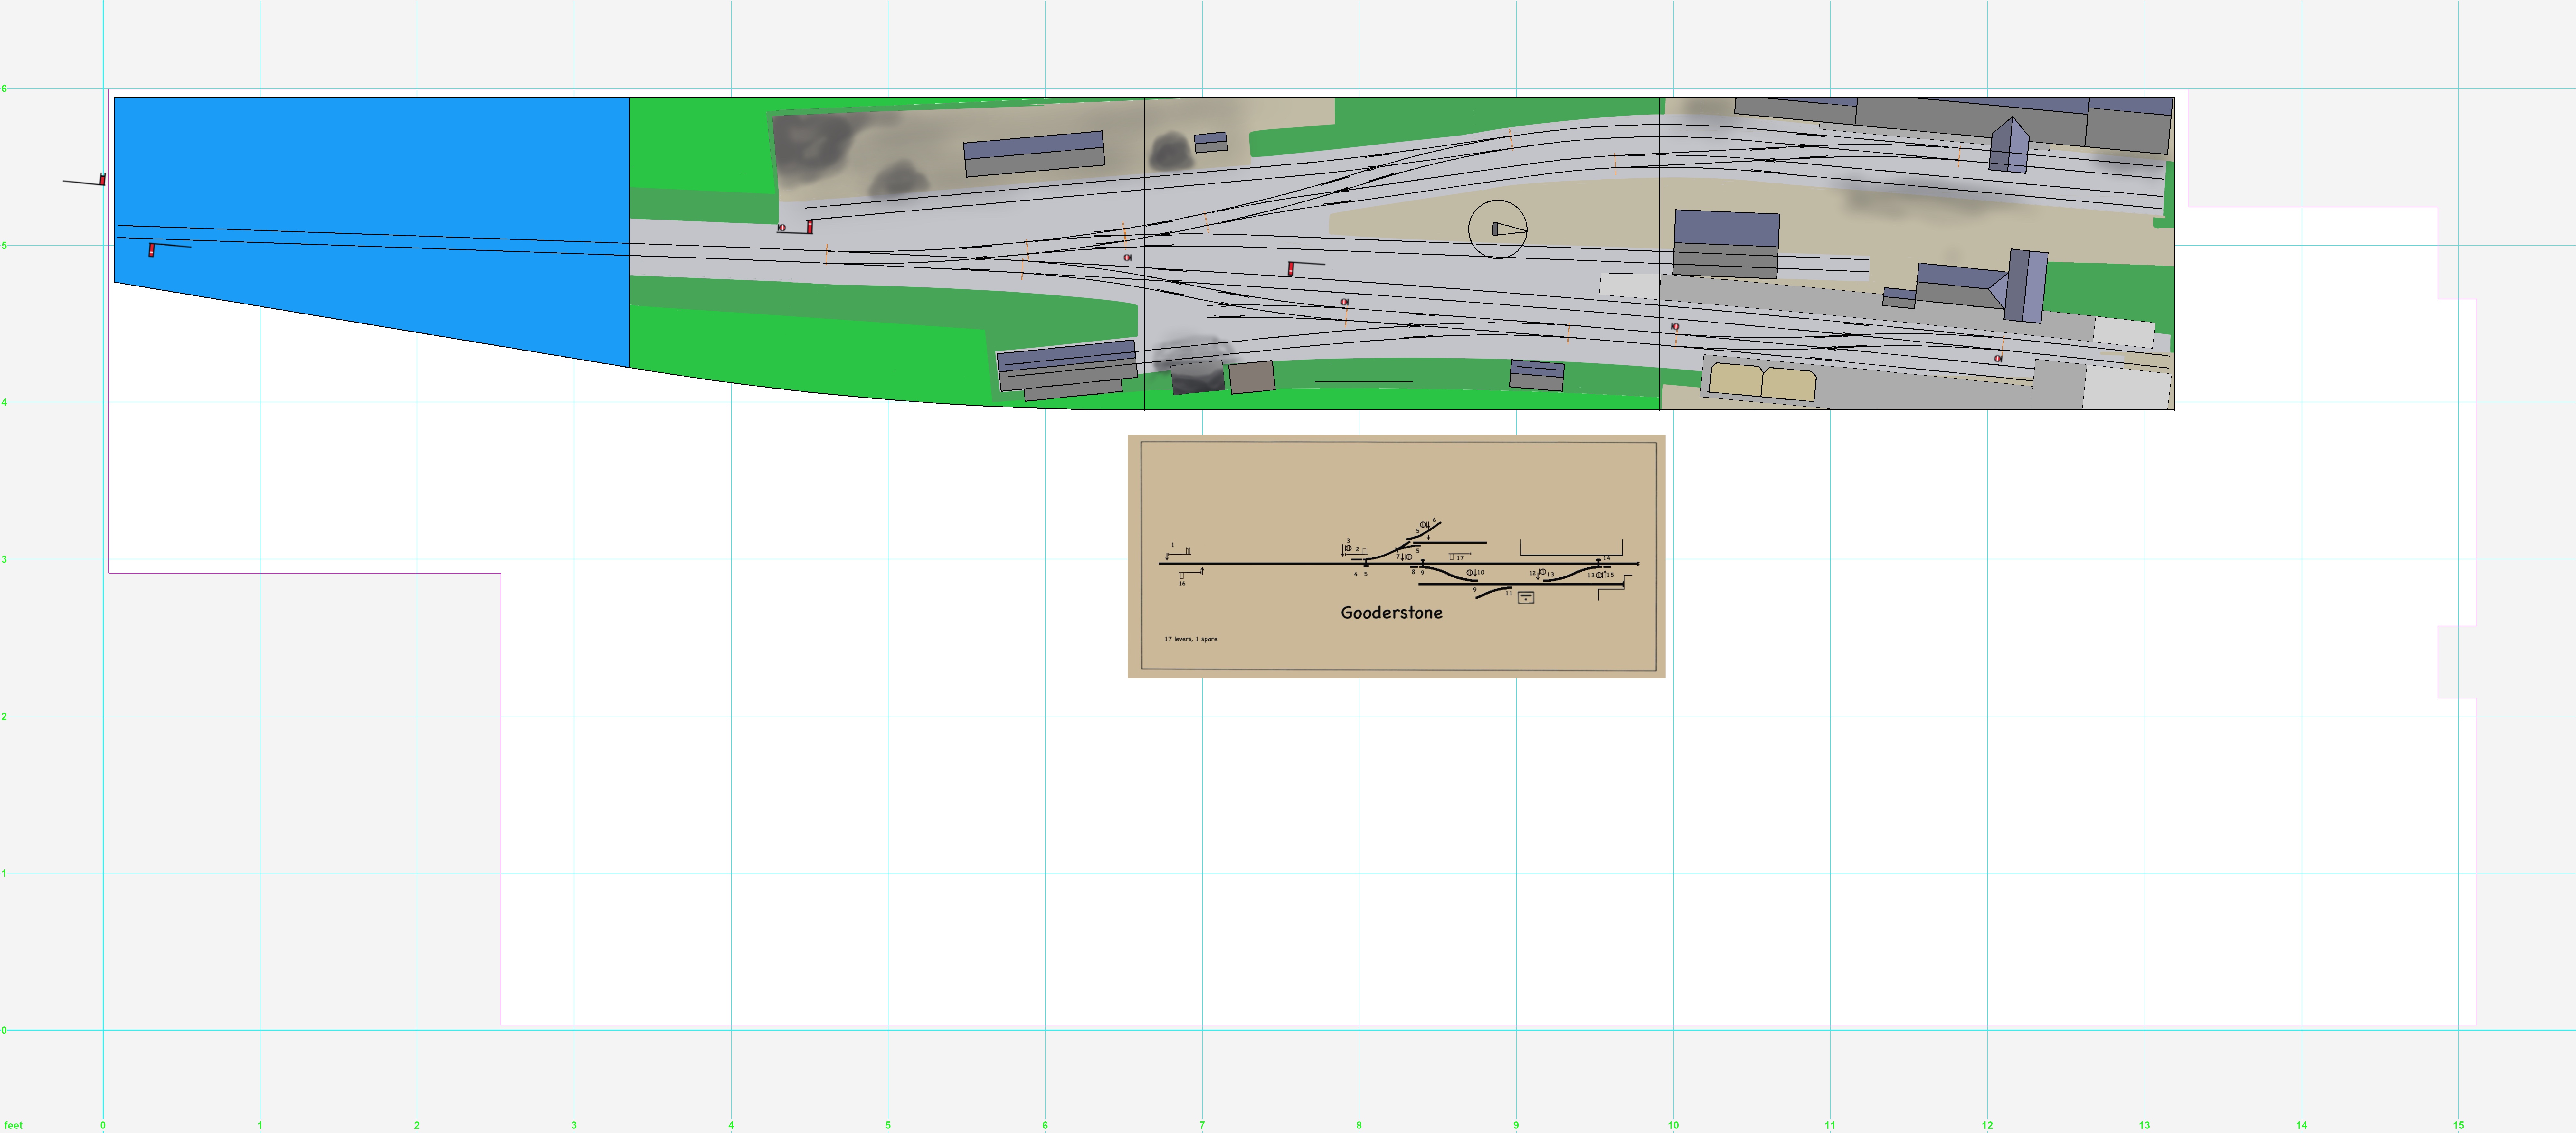Click red signal on blue fiddle yard
2576x1133 pixels.
click(151, 250)
